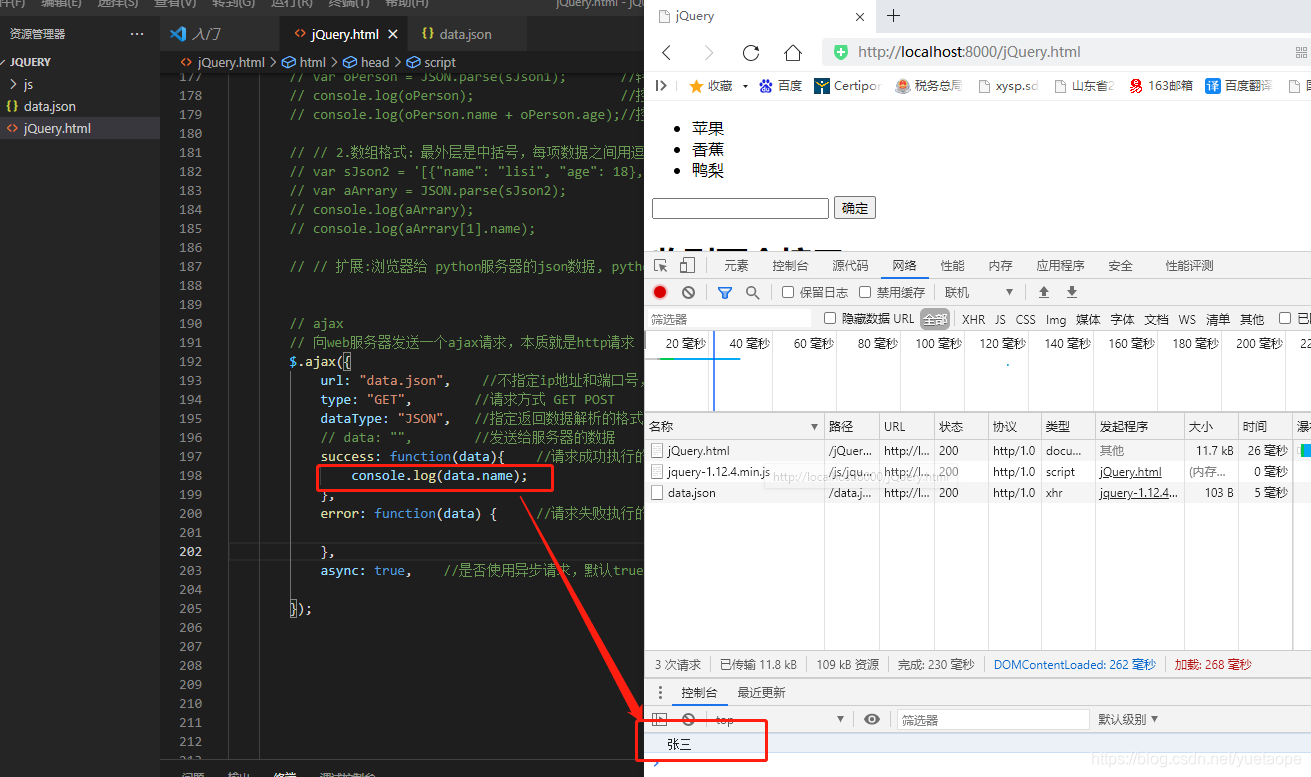Open the console drawer three-dot menu

[660, 692]
